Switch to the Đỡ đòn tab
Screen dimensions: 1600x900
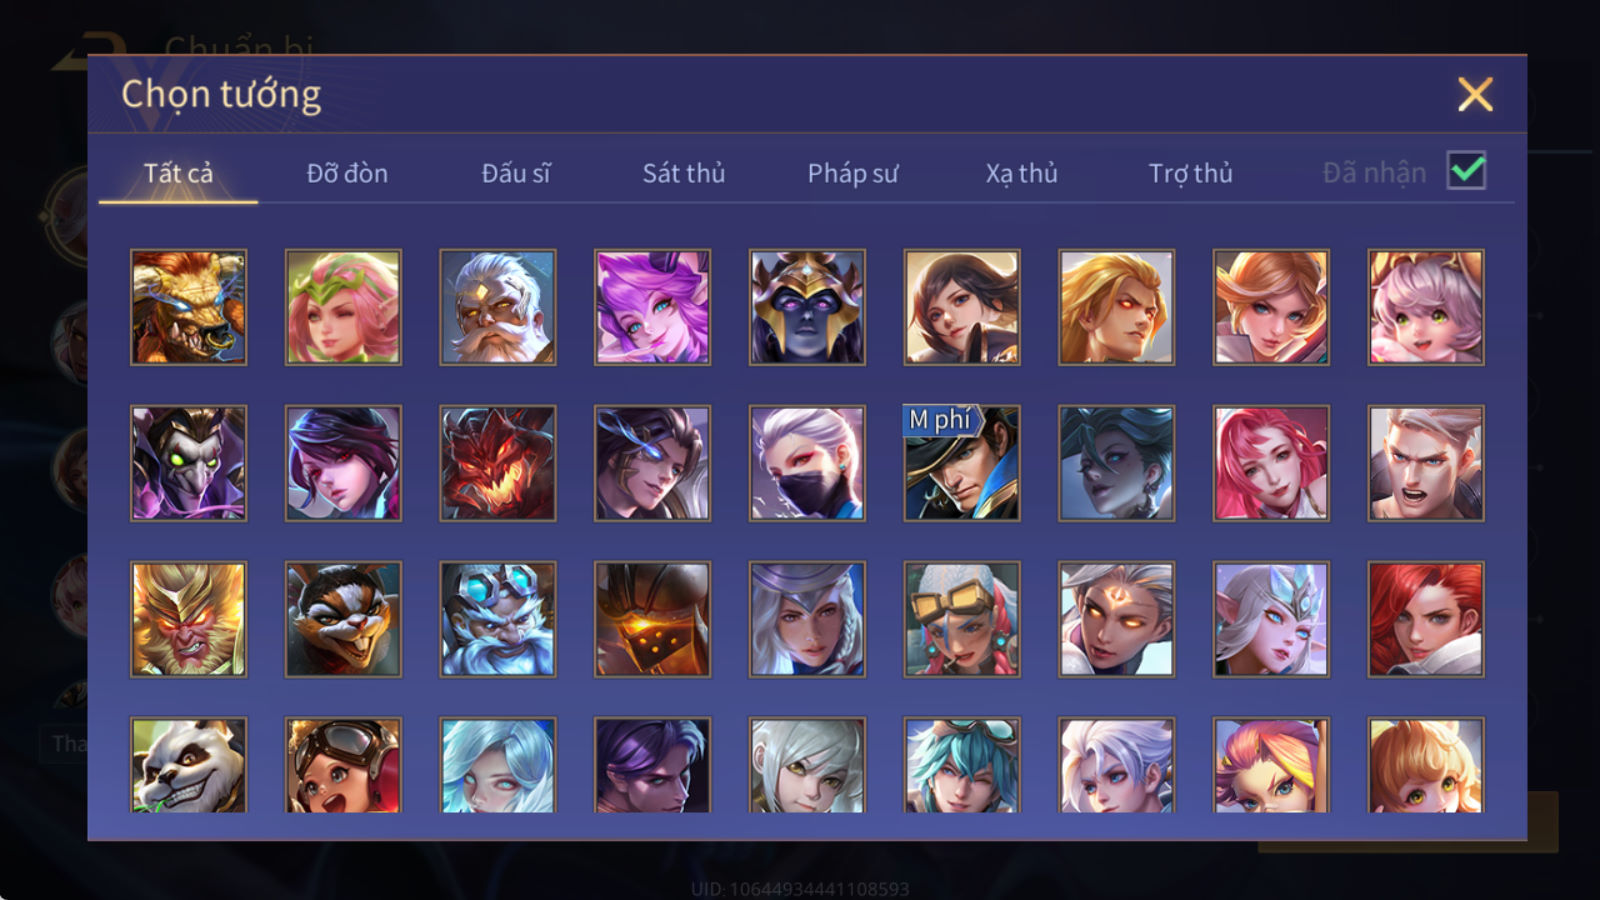[x=347, y=173]
